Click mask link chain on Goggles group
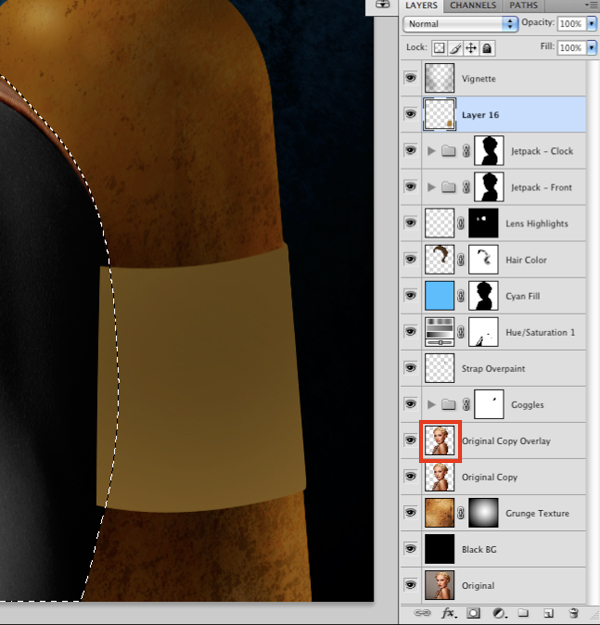 tap(466, 405)
